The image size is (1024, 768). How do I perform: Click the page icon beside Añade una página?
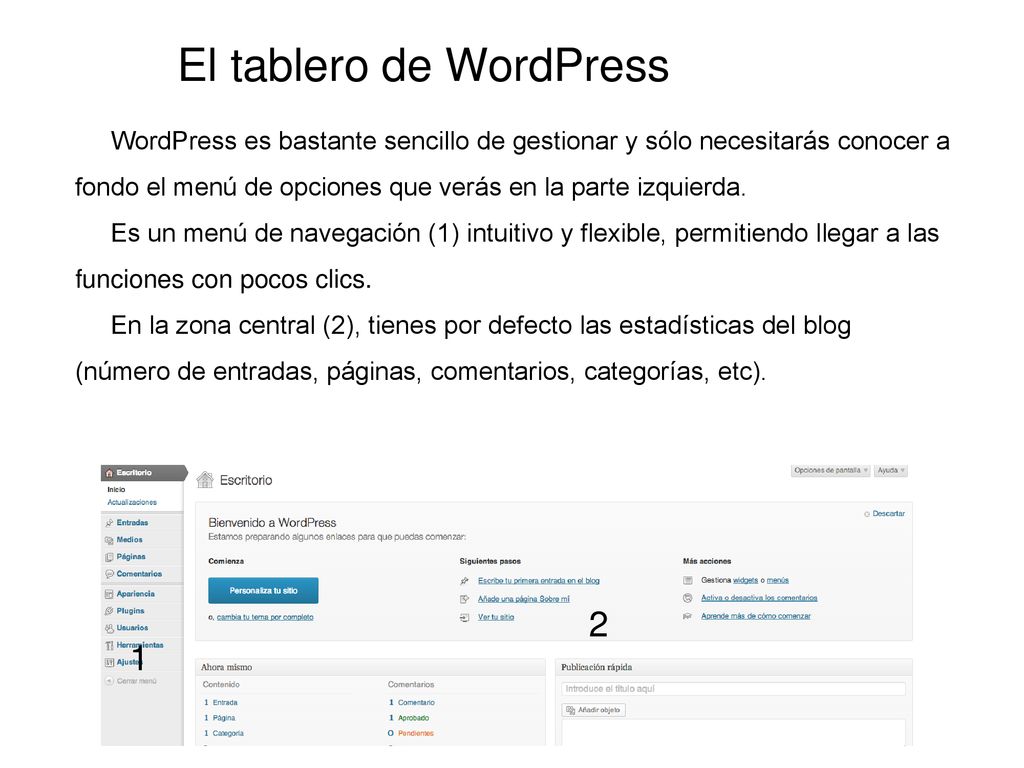(x=464, y=600)
